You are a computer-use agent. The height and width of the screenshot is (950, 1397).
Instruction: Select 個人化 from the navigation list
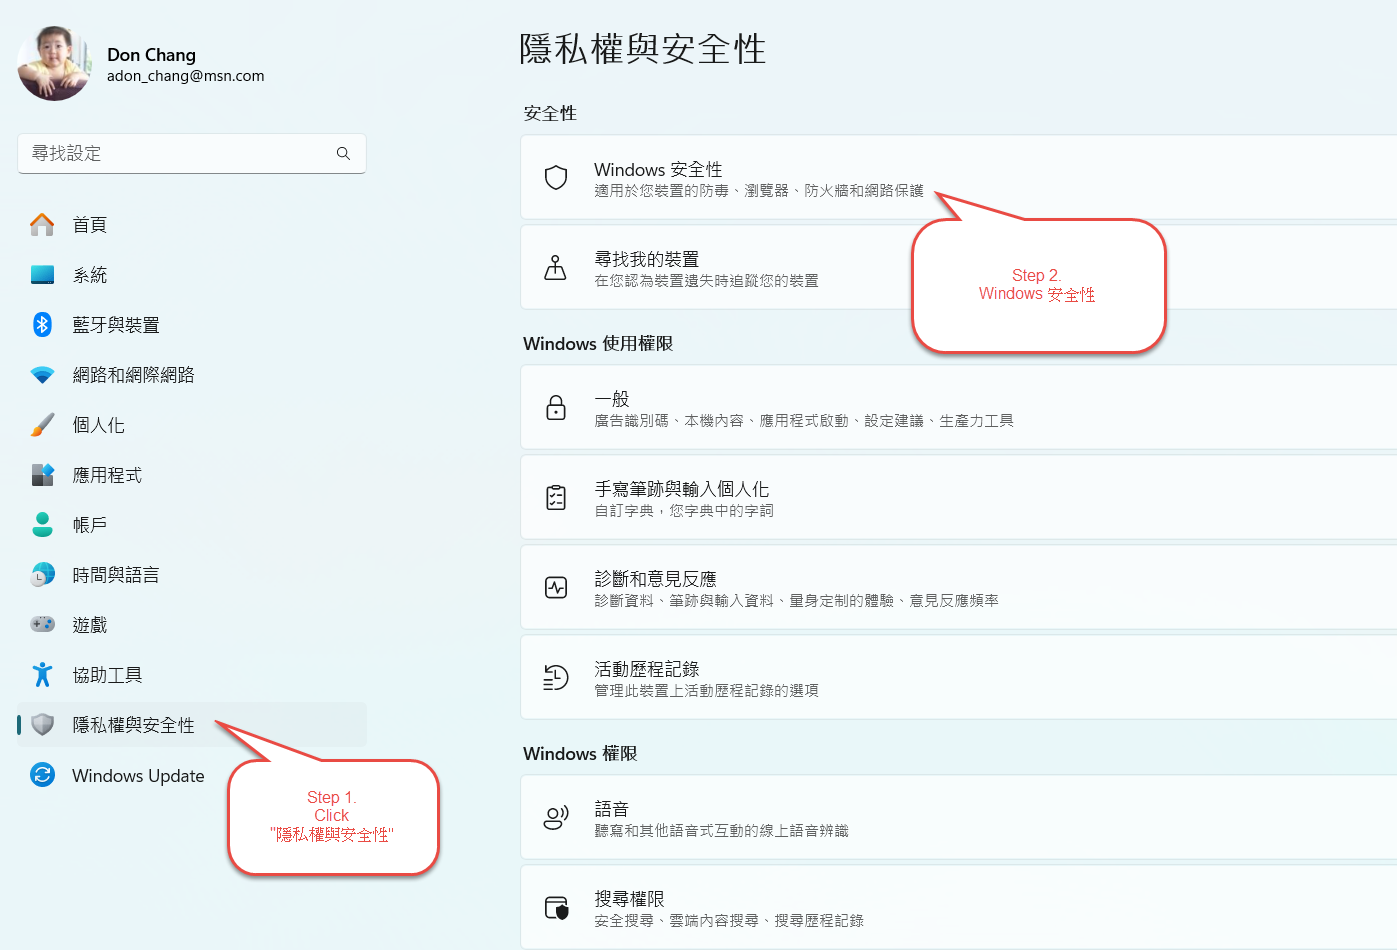pos(98,425)
